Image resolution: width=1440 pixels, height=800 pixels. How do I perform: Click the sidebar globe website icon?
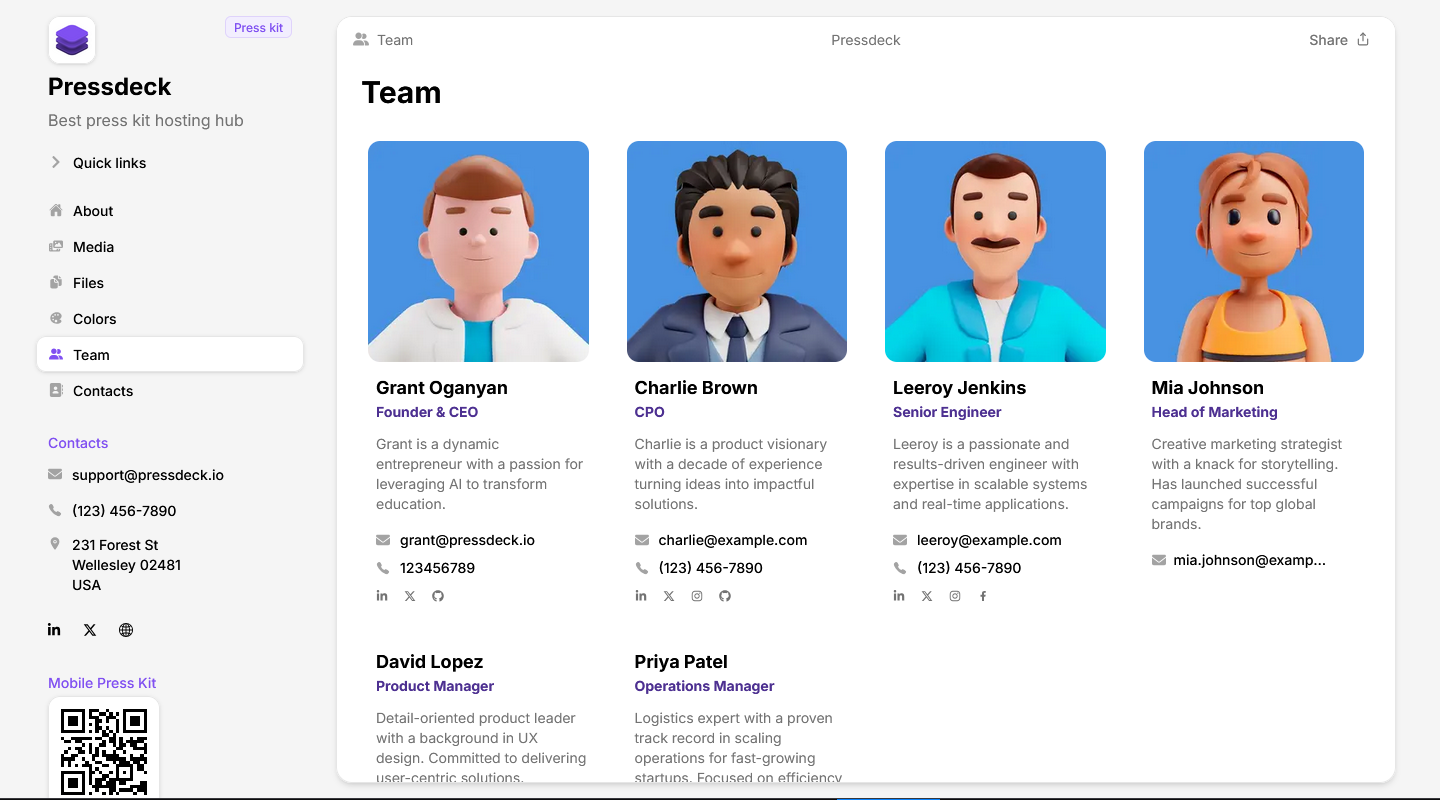126,630
